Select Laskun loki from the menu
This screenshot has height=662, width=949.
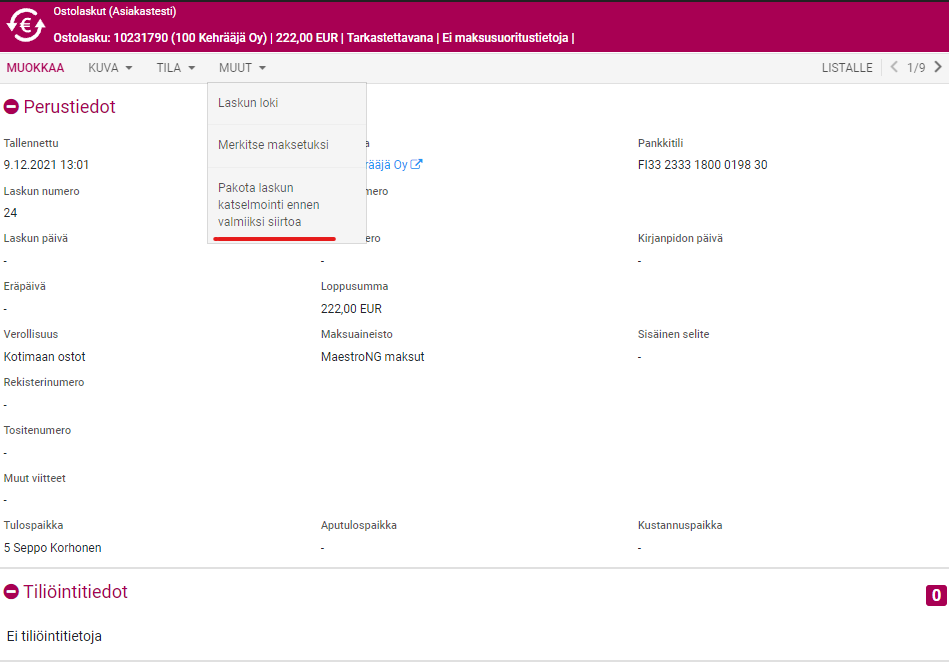click(x=248, y=103)
